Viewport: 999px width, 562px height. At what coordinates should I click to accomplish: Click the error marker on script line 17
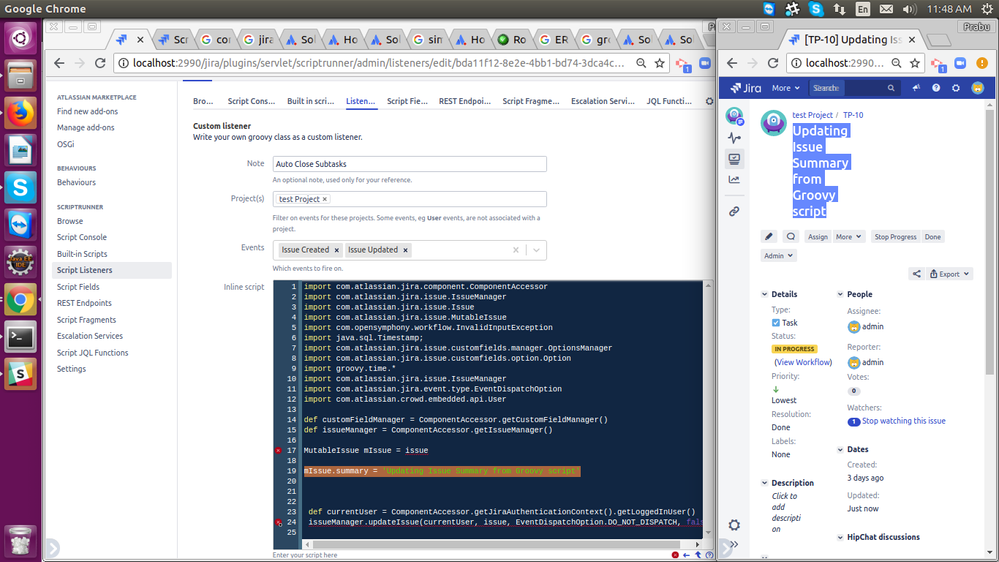click(x=278, y=450)
